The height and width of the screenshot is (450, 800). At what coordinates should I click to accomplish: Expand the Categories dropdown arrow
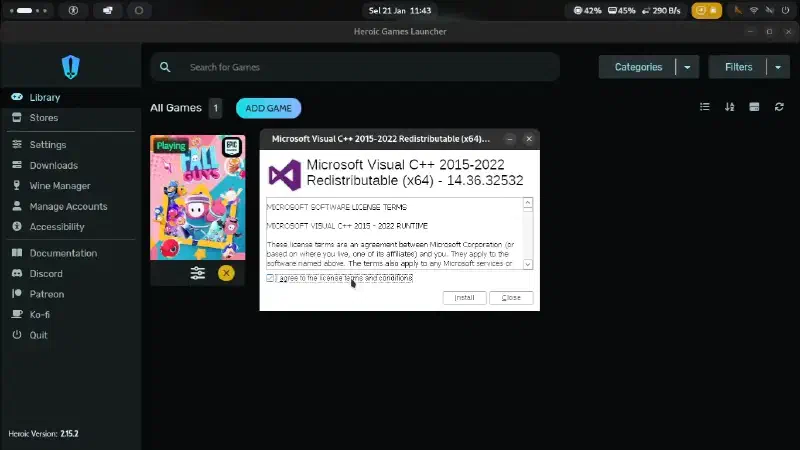(687, 67)
